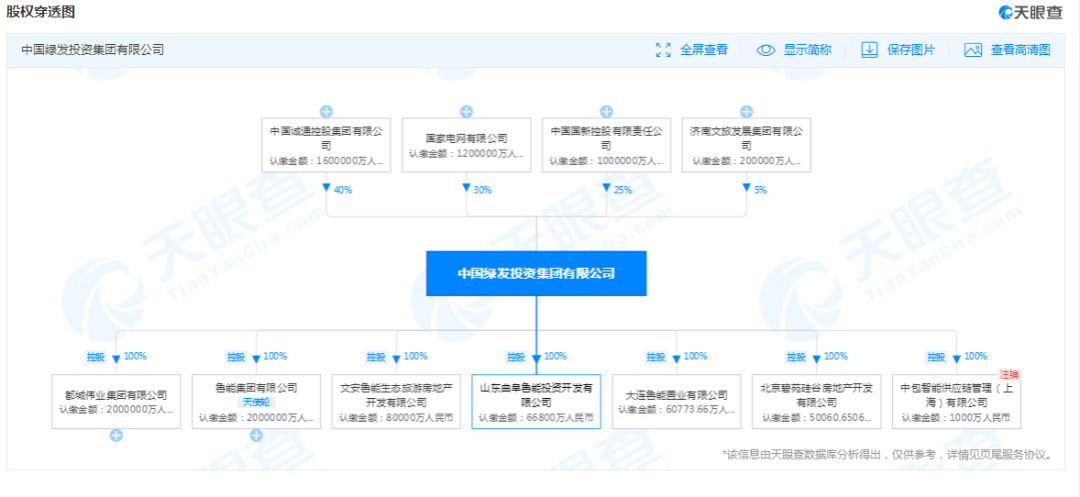Viewport: 1080px width, 497px height.
Task: Select the 国家电网有限公司 node
Action: pyautogui.click(x=466, y=145)
